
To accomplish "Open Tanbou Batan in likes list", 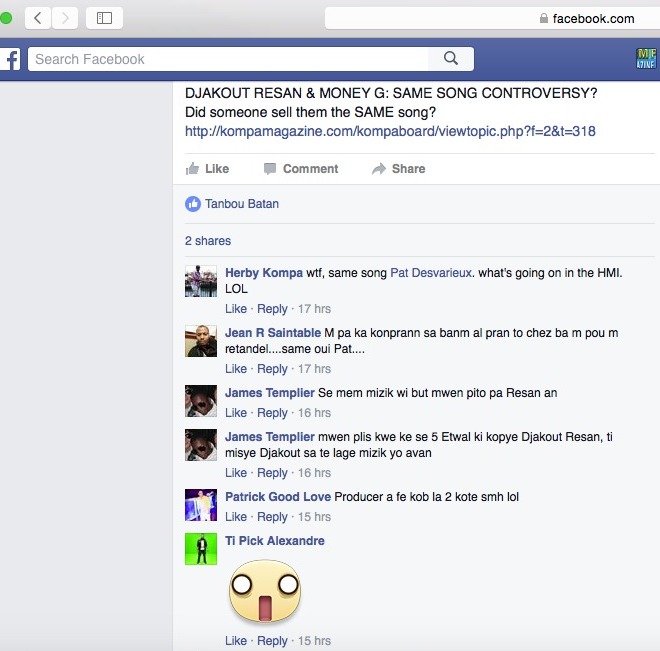I will click(x=242, y=204).
